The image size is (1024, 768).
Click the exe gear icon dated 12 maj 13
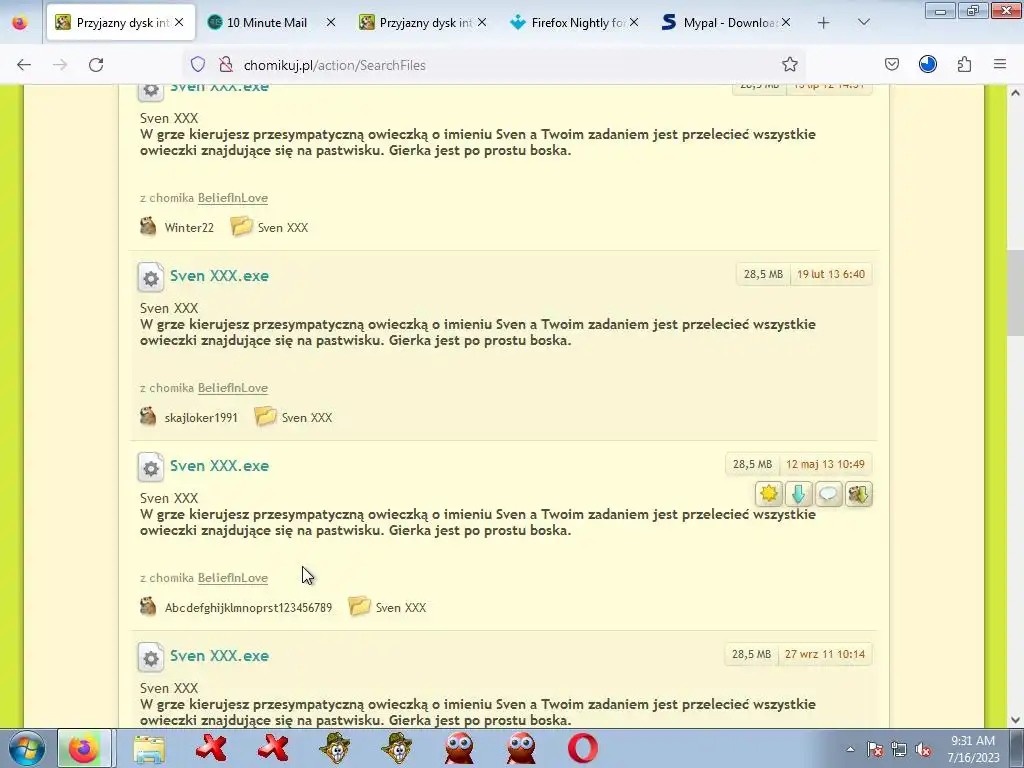click(x=151, y=468)
